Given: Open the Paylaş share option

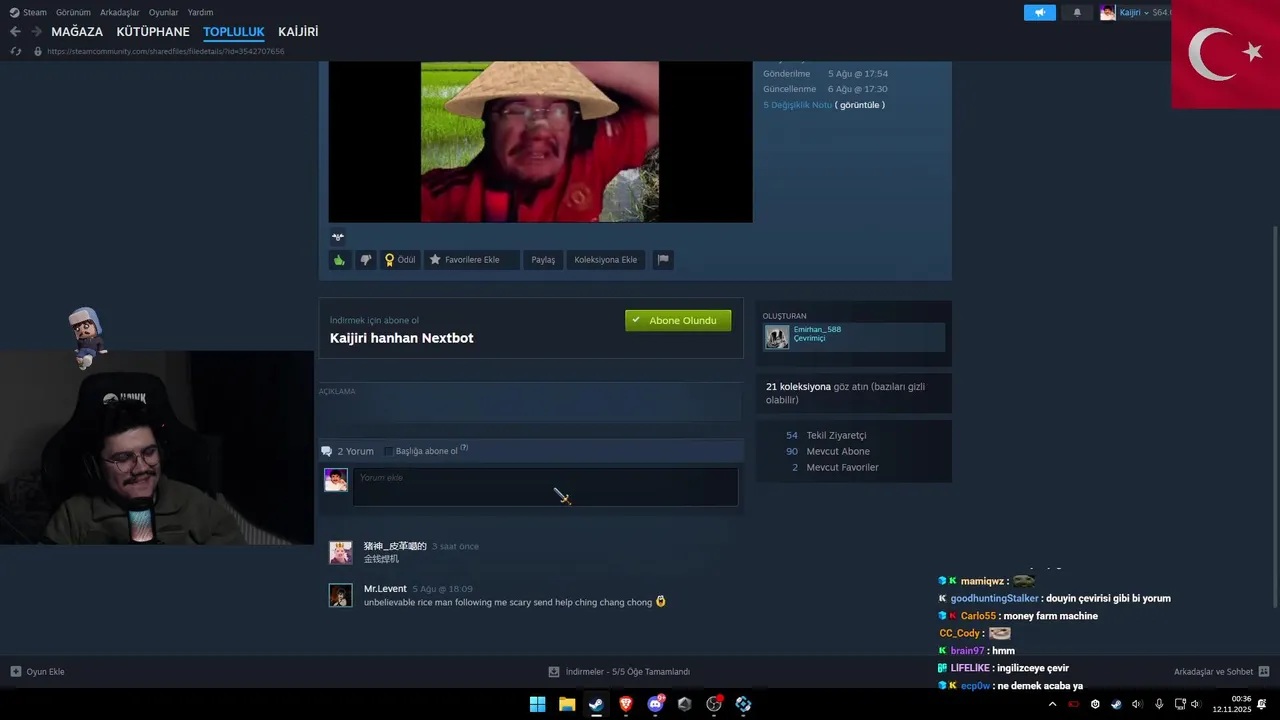Looking at the screenshot, I should [543, 260].
